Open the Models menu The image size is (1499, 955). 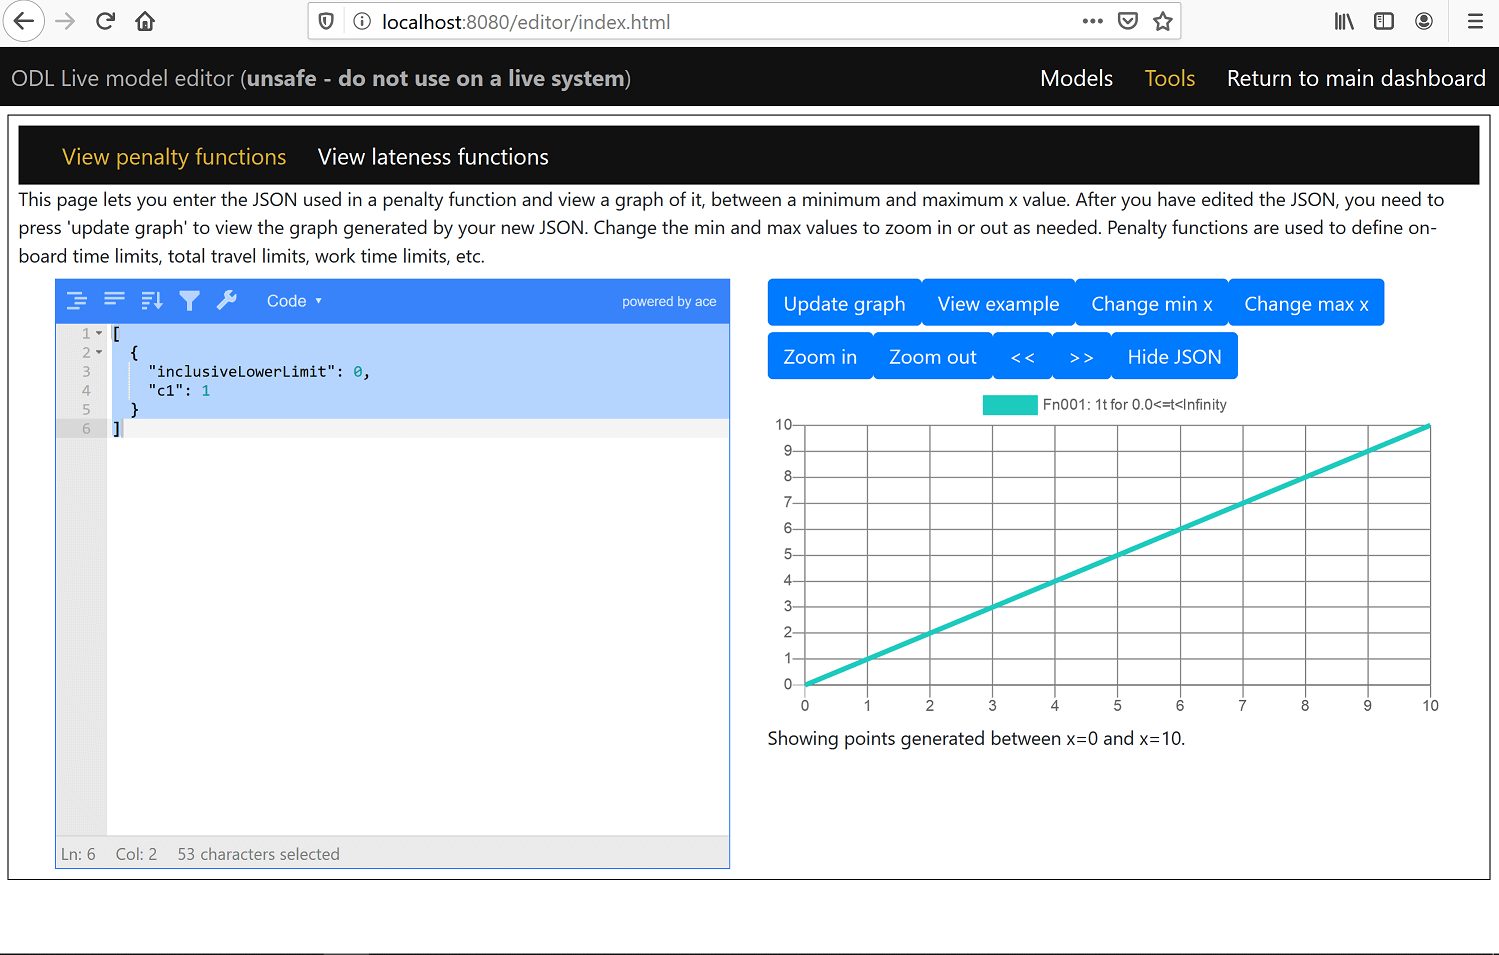pos(1076,78)
